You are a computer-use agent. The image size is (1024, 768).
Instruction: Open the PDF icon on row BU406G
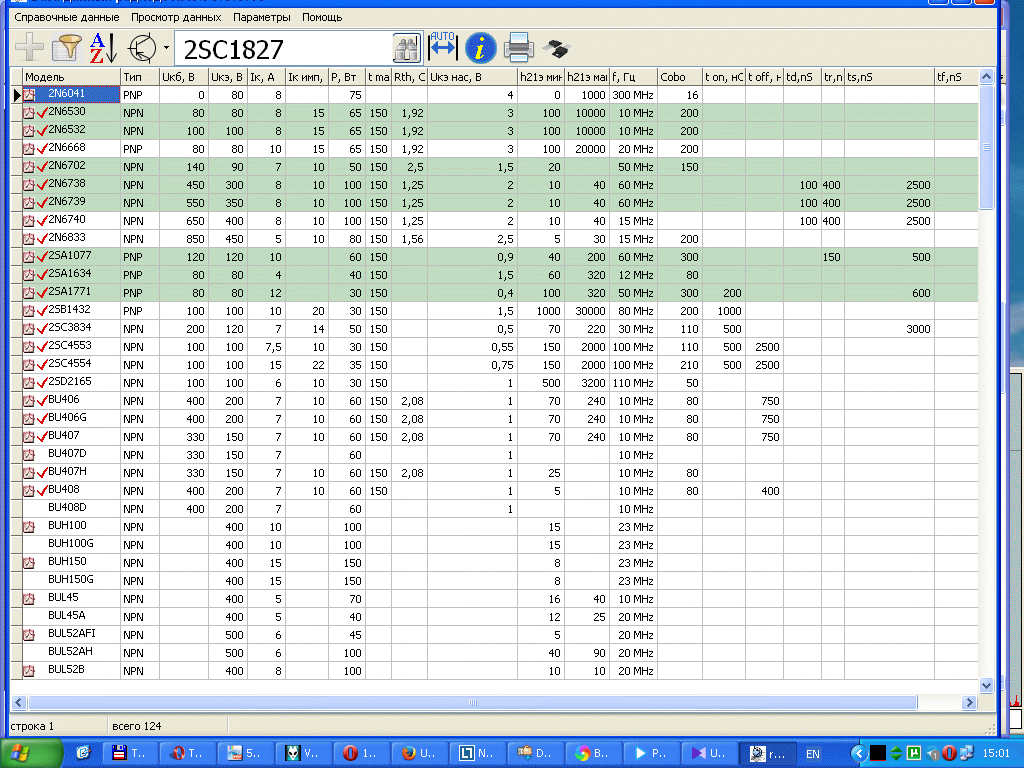(29, 419)
